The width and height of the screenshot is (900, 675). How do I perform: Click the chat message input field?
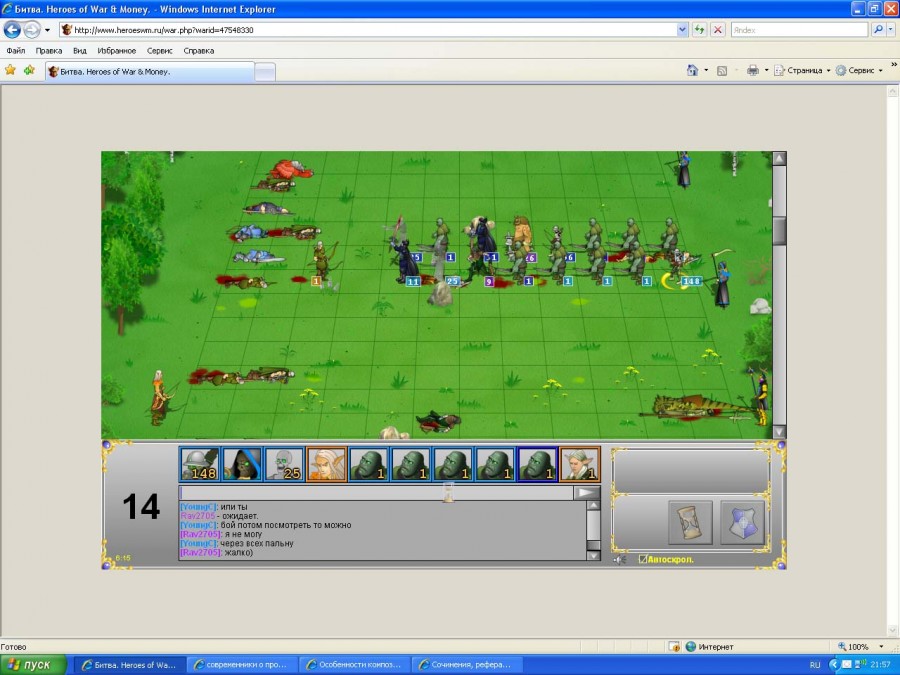coord(376,492)
